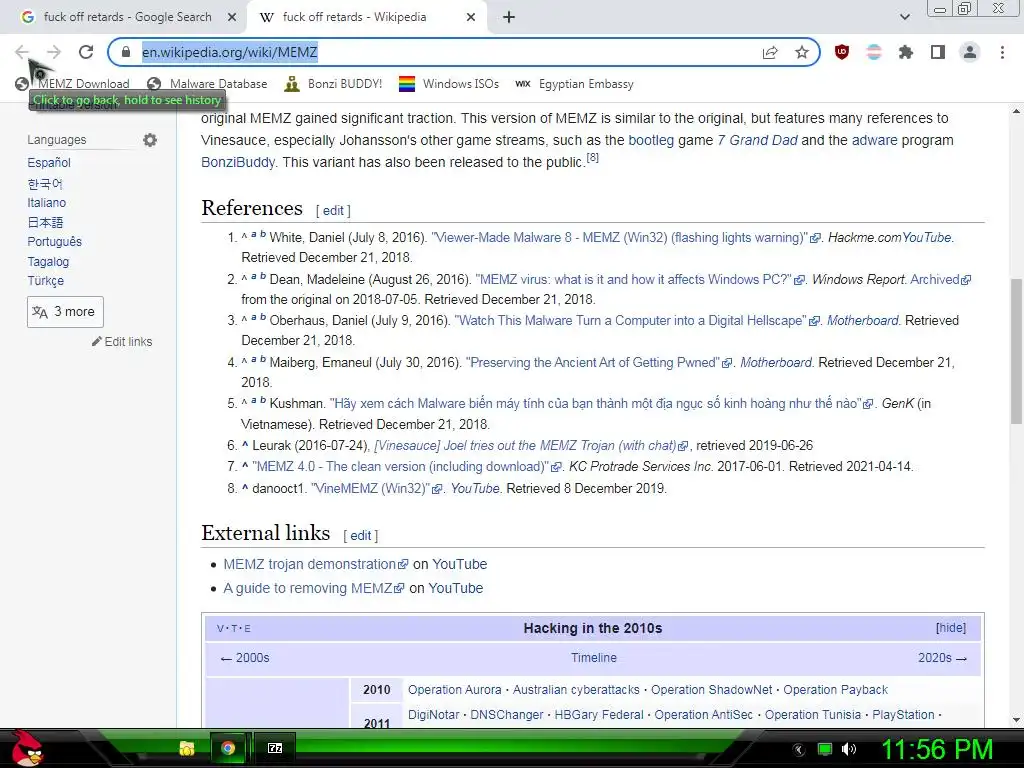This screenshot has height=768, width=1024.
Task: Open the Extensions puzzle piece menu
Action: pyautogui.click(x=906, y=52)
